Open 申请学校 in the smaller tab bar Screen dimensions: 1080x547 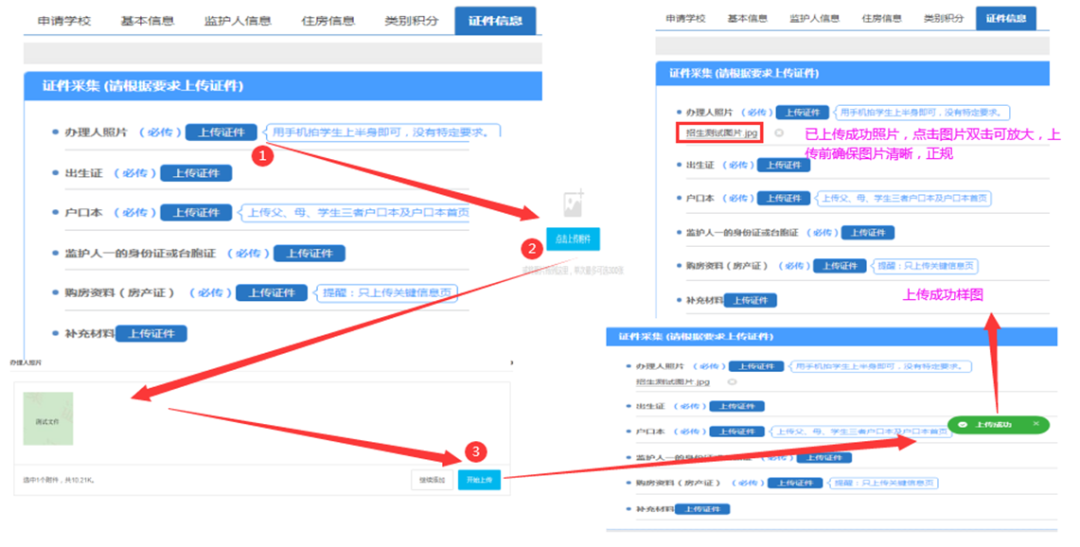tap(685, 19)
